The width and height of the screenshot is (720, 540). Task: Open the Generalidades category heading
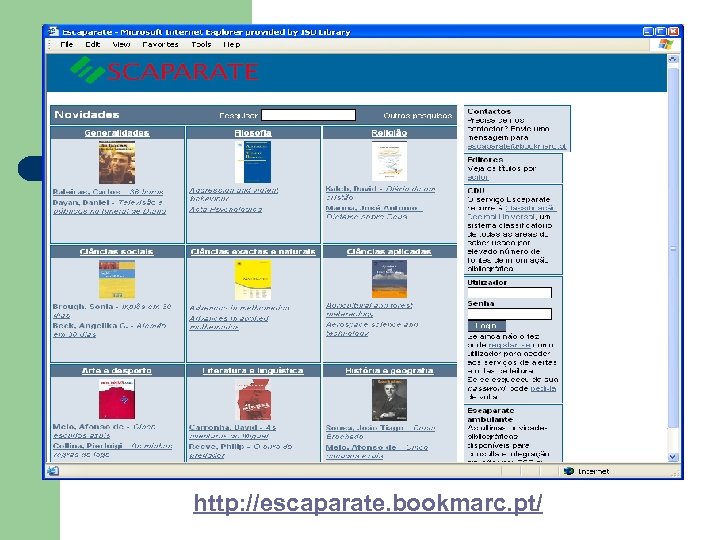click(117, 133)
